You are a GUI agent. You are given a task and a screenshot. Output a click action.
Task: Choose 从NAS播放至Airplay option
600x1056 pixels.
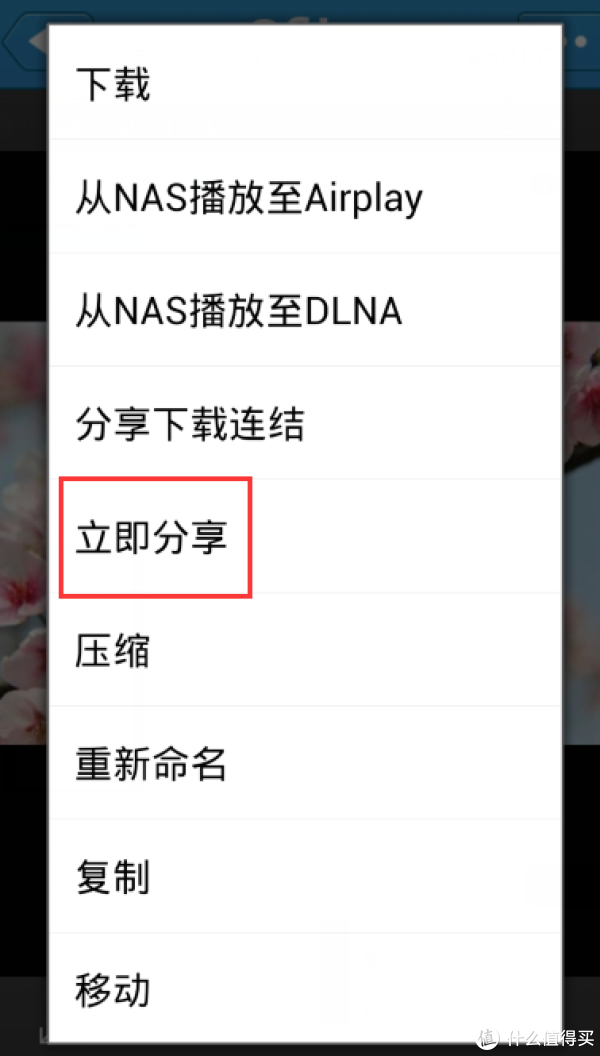coord(304,197)
